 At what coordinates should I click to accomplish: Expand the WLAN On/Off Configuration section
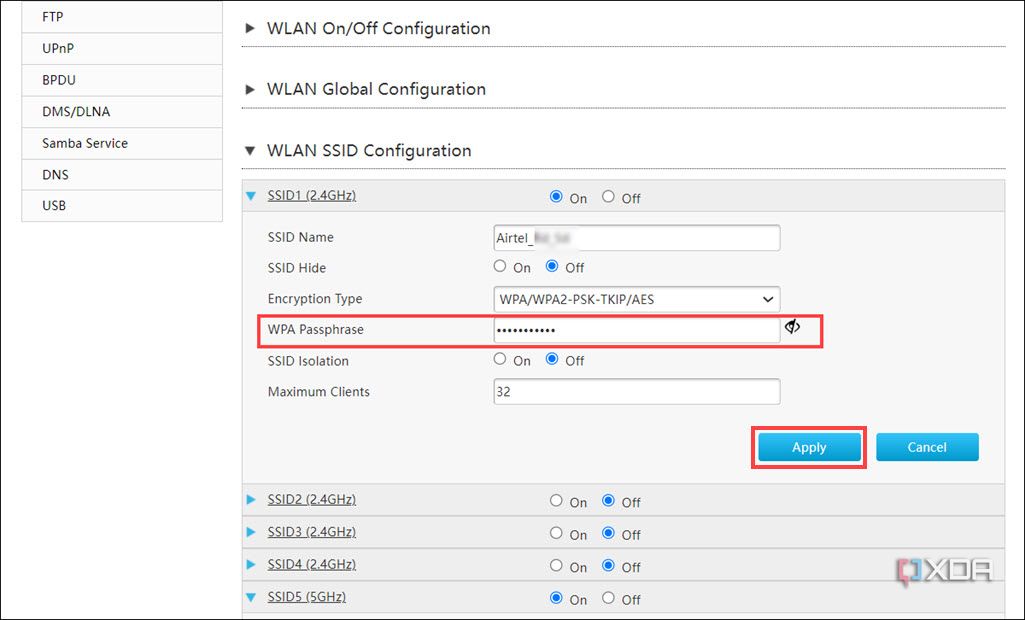pos(249,28)
